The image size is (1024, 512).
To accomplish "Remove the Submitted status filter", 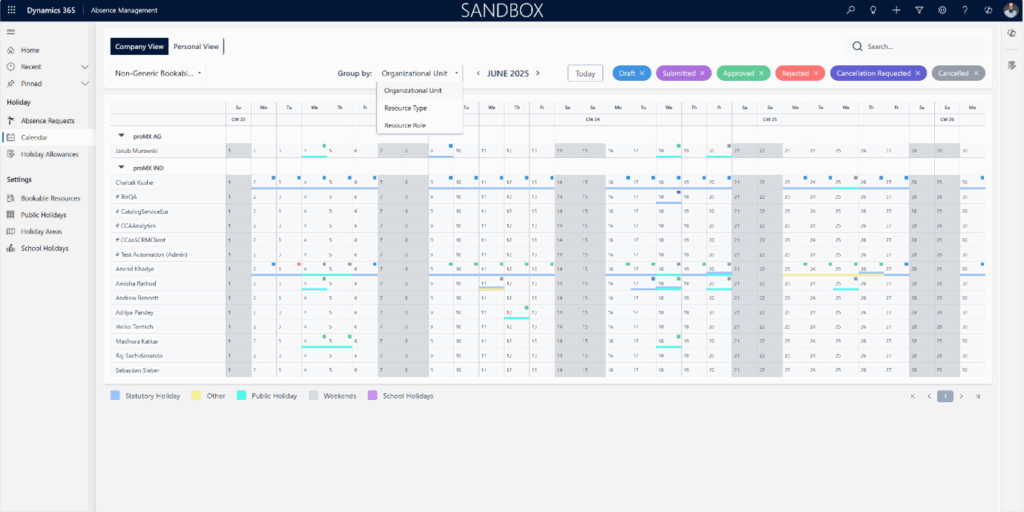I will (x=702, y=74).
